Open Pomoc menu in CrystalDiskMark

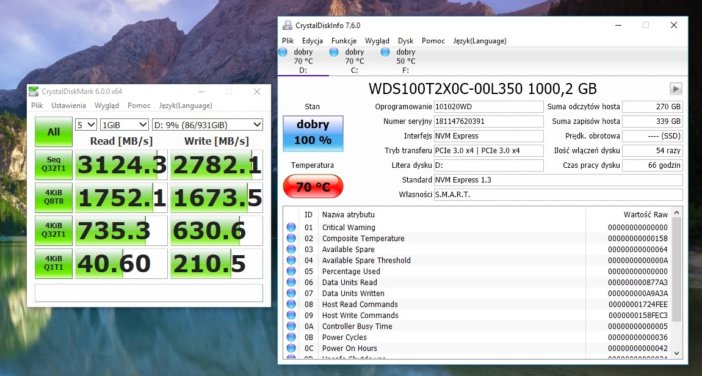tap(139, 106)
